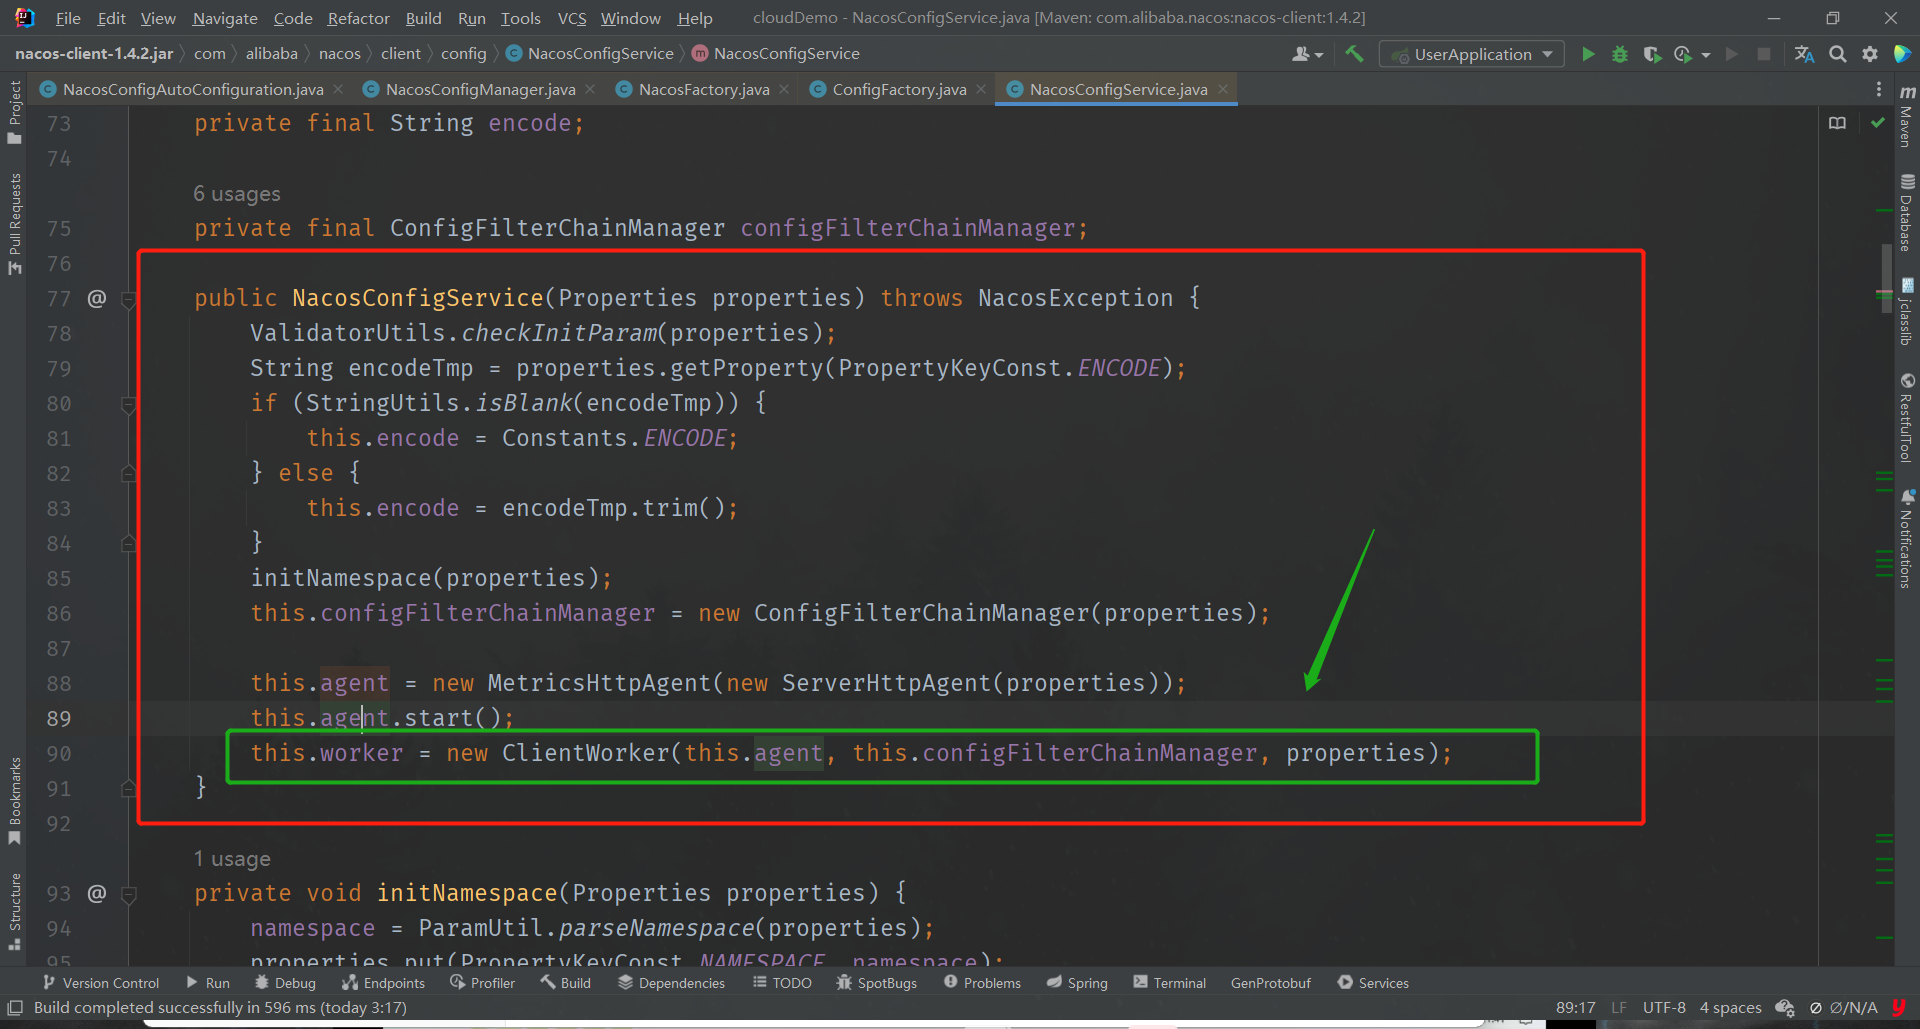Image resolution: width=1920 pixels, height=1029 pixels.
Task: Switch to NacosConfigManager.java tab
Action: click(x=480, y=89)
